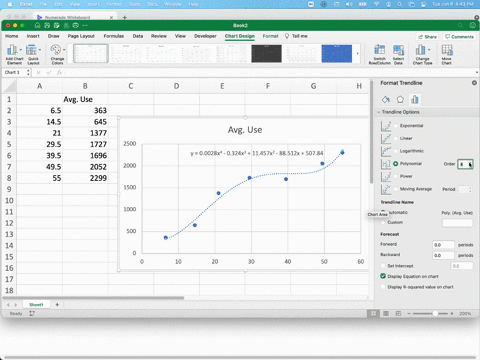
Task: Click the Logarithmic trendline graph icon
Action: click(x=386, y=151)
